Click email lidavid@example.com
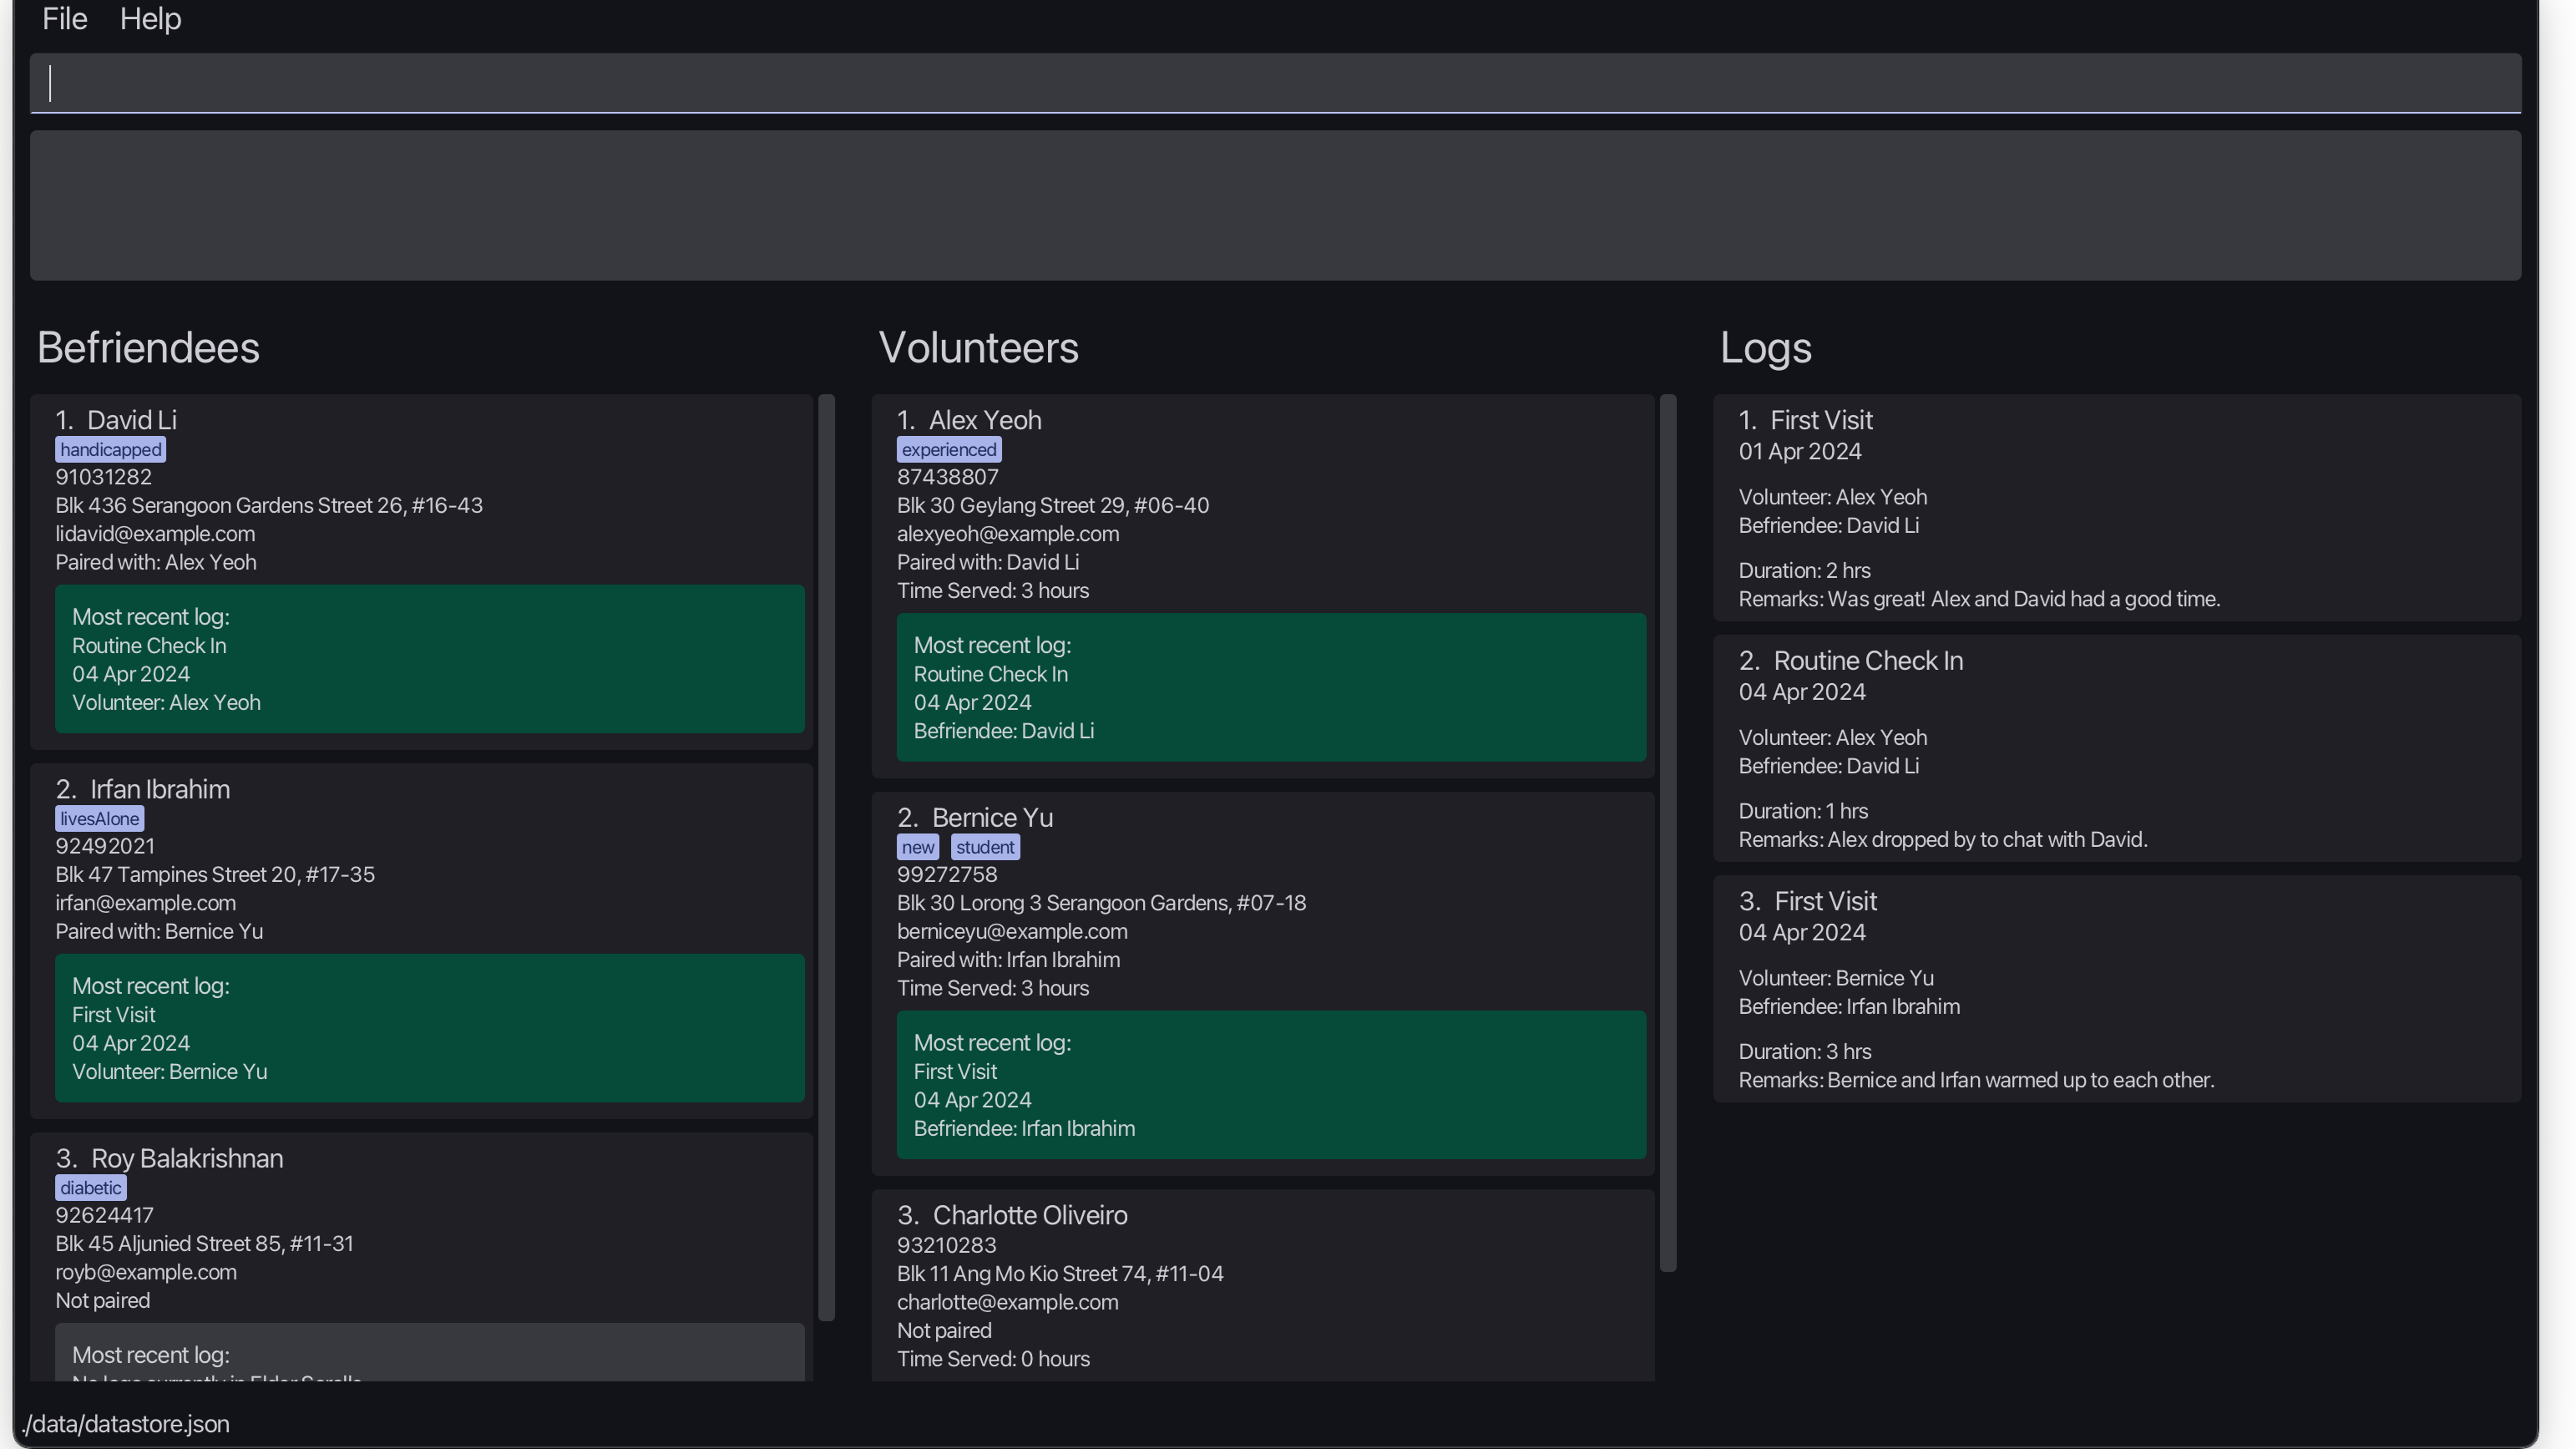The height and width of the screenshot is (1449, 2576). [155, 534]
